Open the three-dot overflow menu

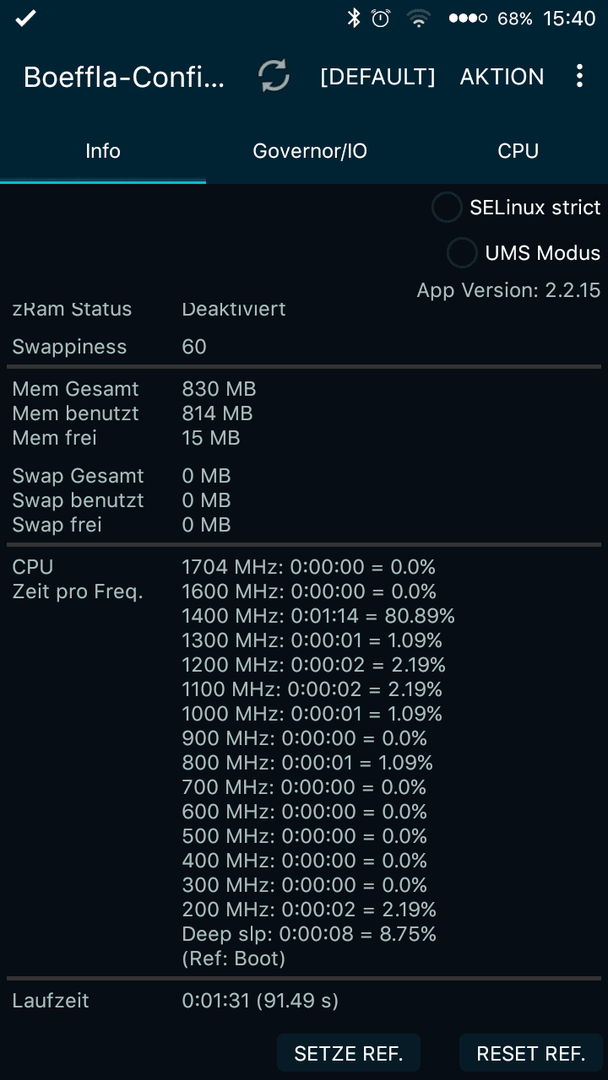point(580,76)
